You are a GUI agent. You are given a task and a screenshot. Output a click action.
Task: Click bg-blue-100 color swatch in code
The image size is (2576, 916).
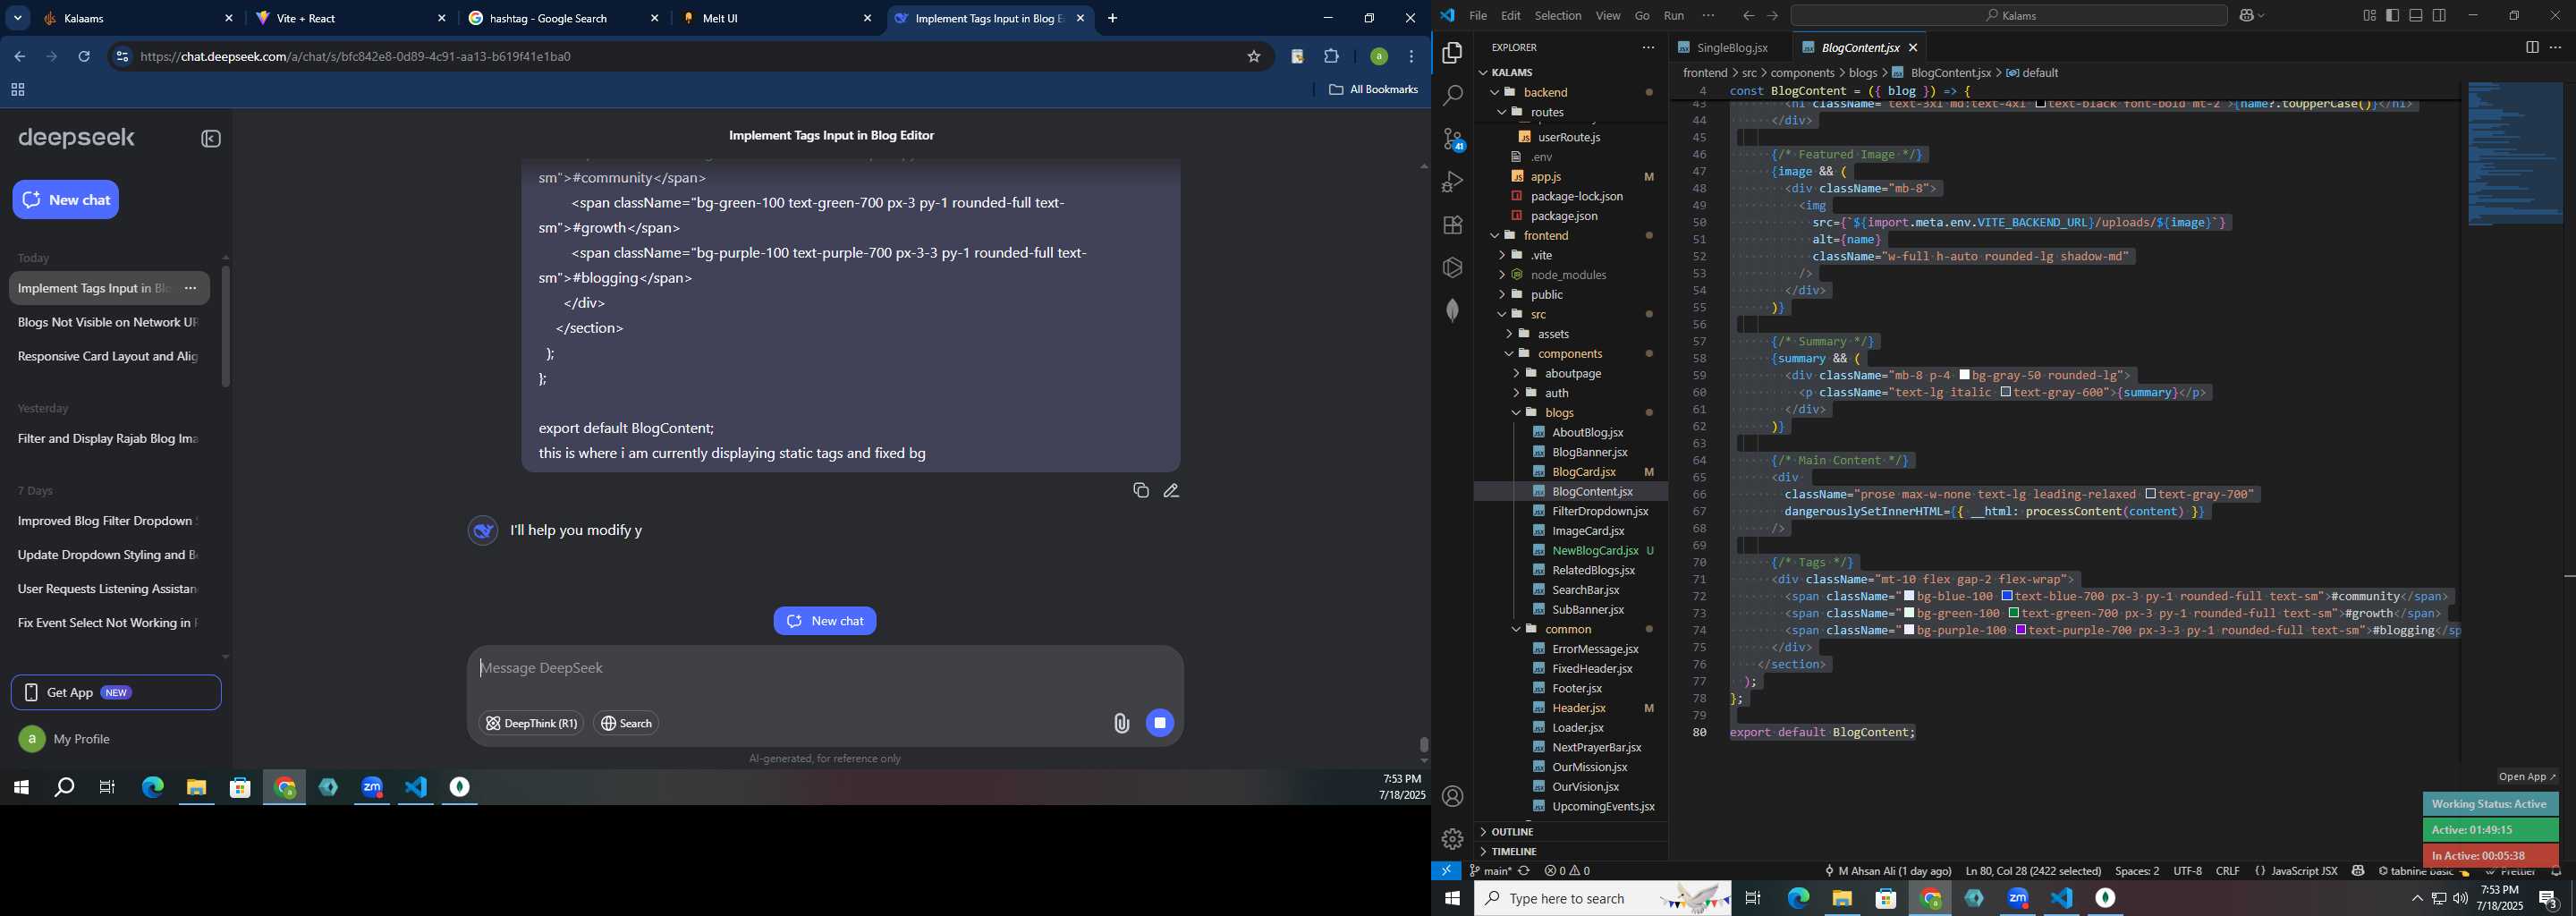pos(1909,597)
